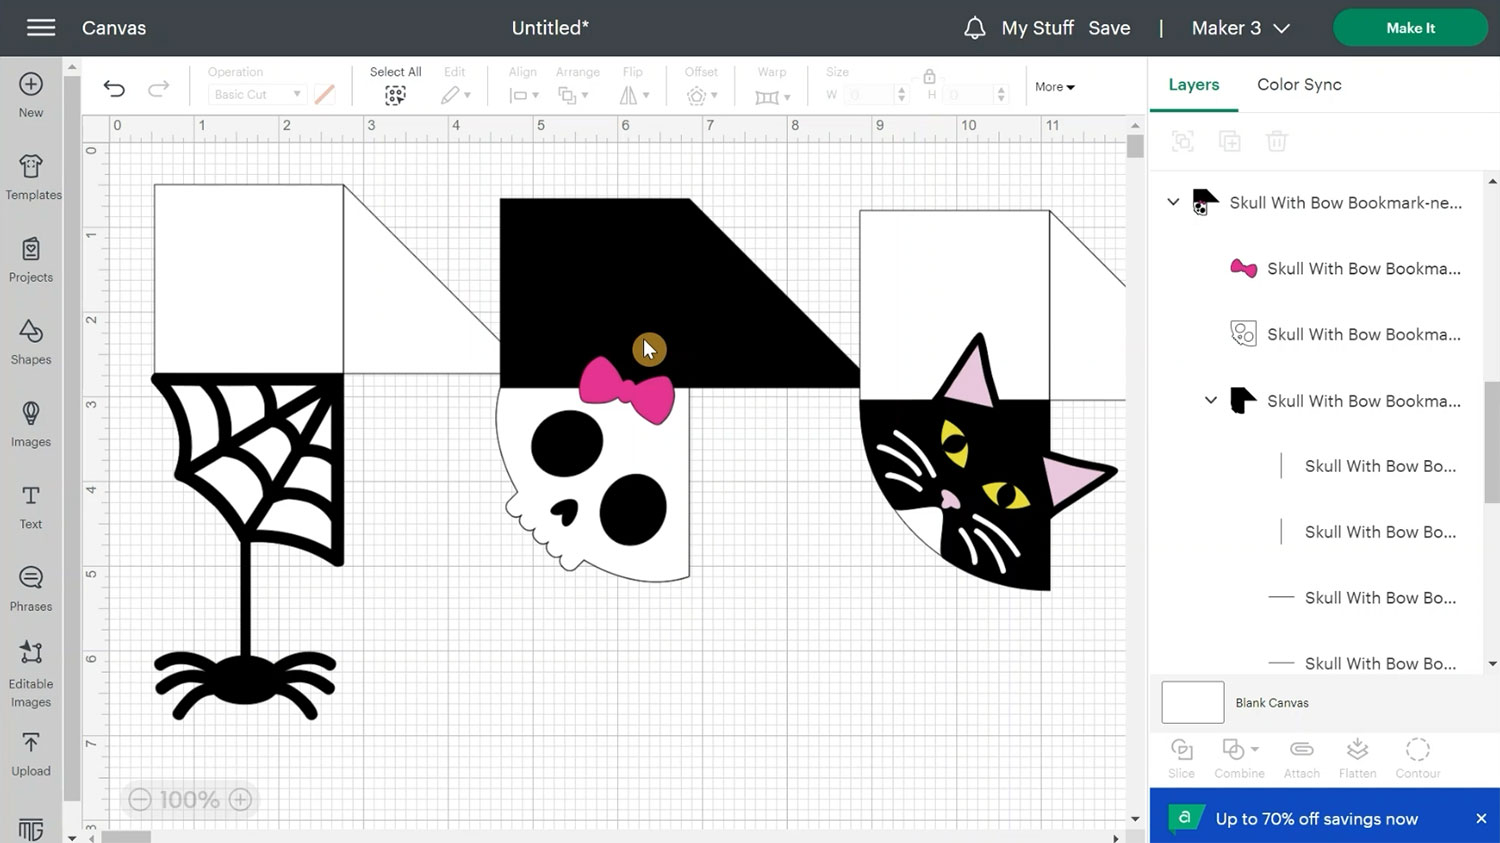The image size is (1500, 843).
Task: Click the zoom in plus button
Action: 240,799
